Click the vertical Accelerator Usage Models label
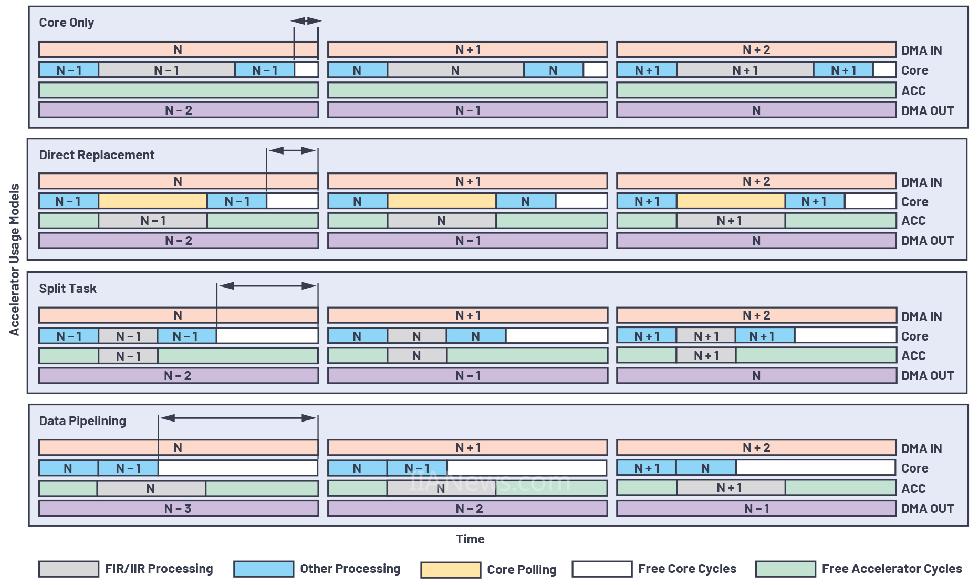Viewport: 979px width, 585px height. pos(15,259)
